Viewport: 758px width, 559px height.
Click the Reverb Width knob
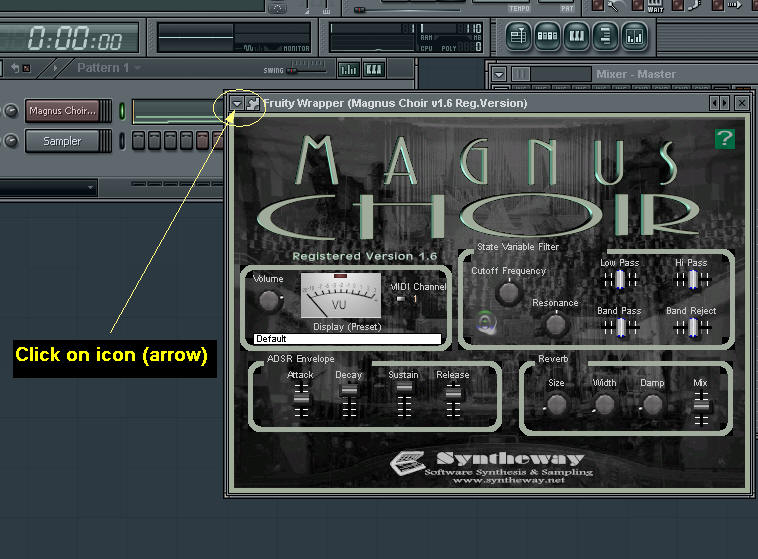(605, 404)
